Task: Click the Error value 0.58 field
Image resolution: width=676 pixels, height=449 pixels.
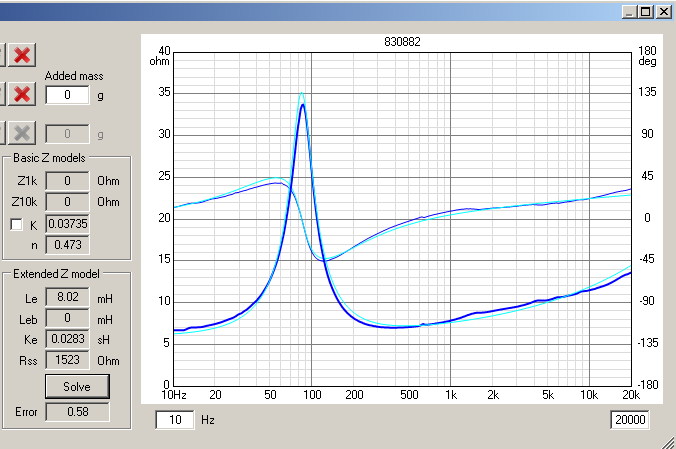Action: click(x=78, y=412)
